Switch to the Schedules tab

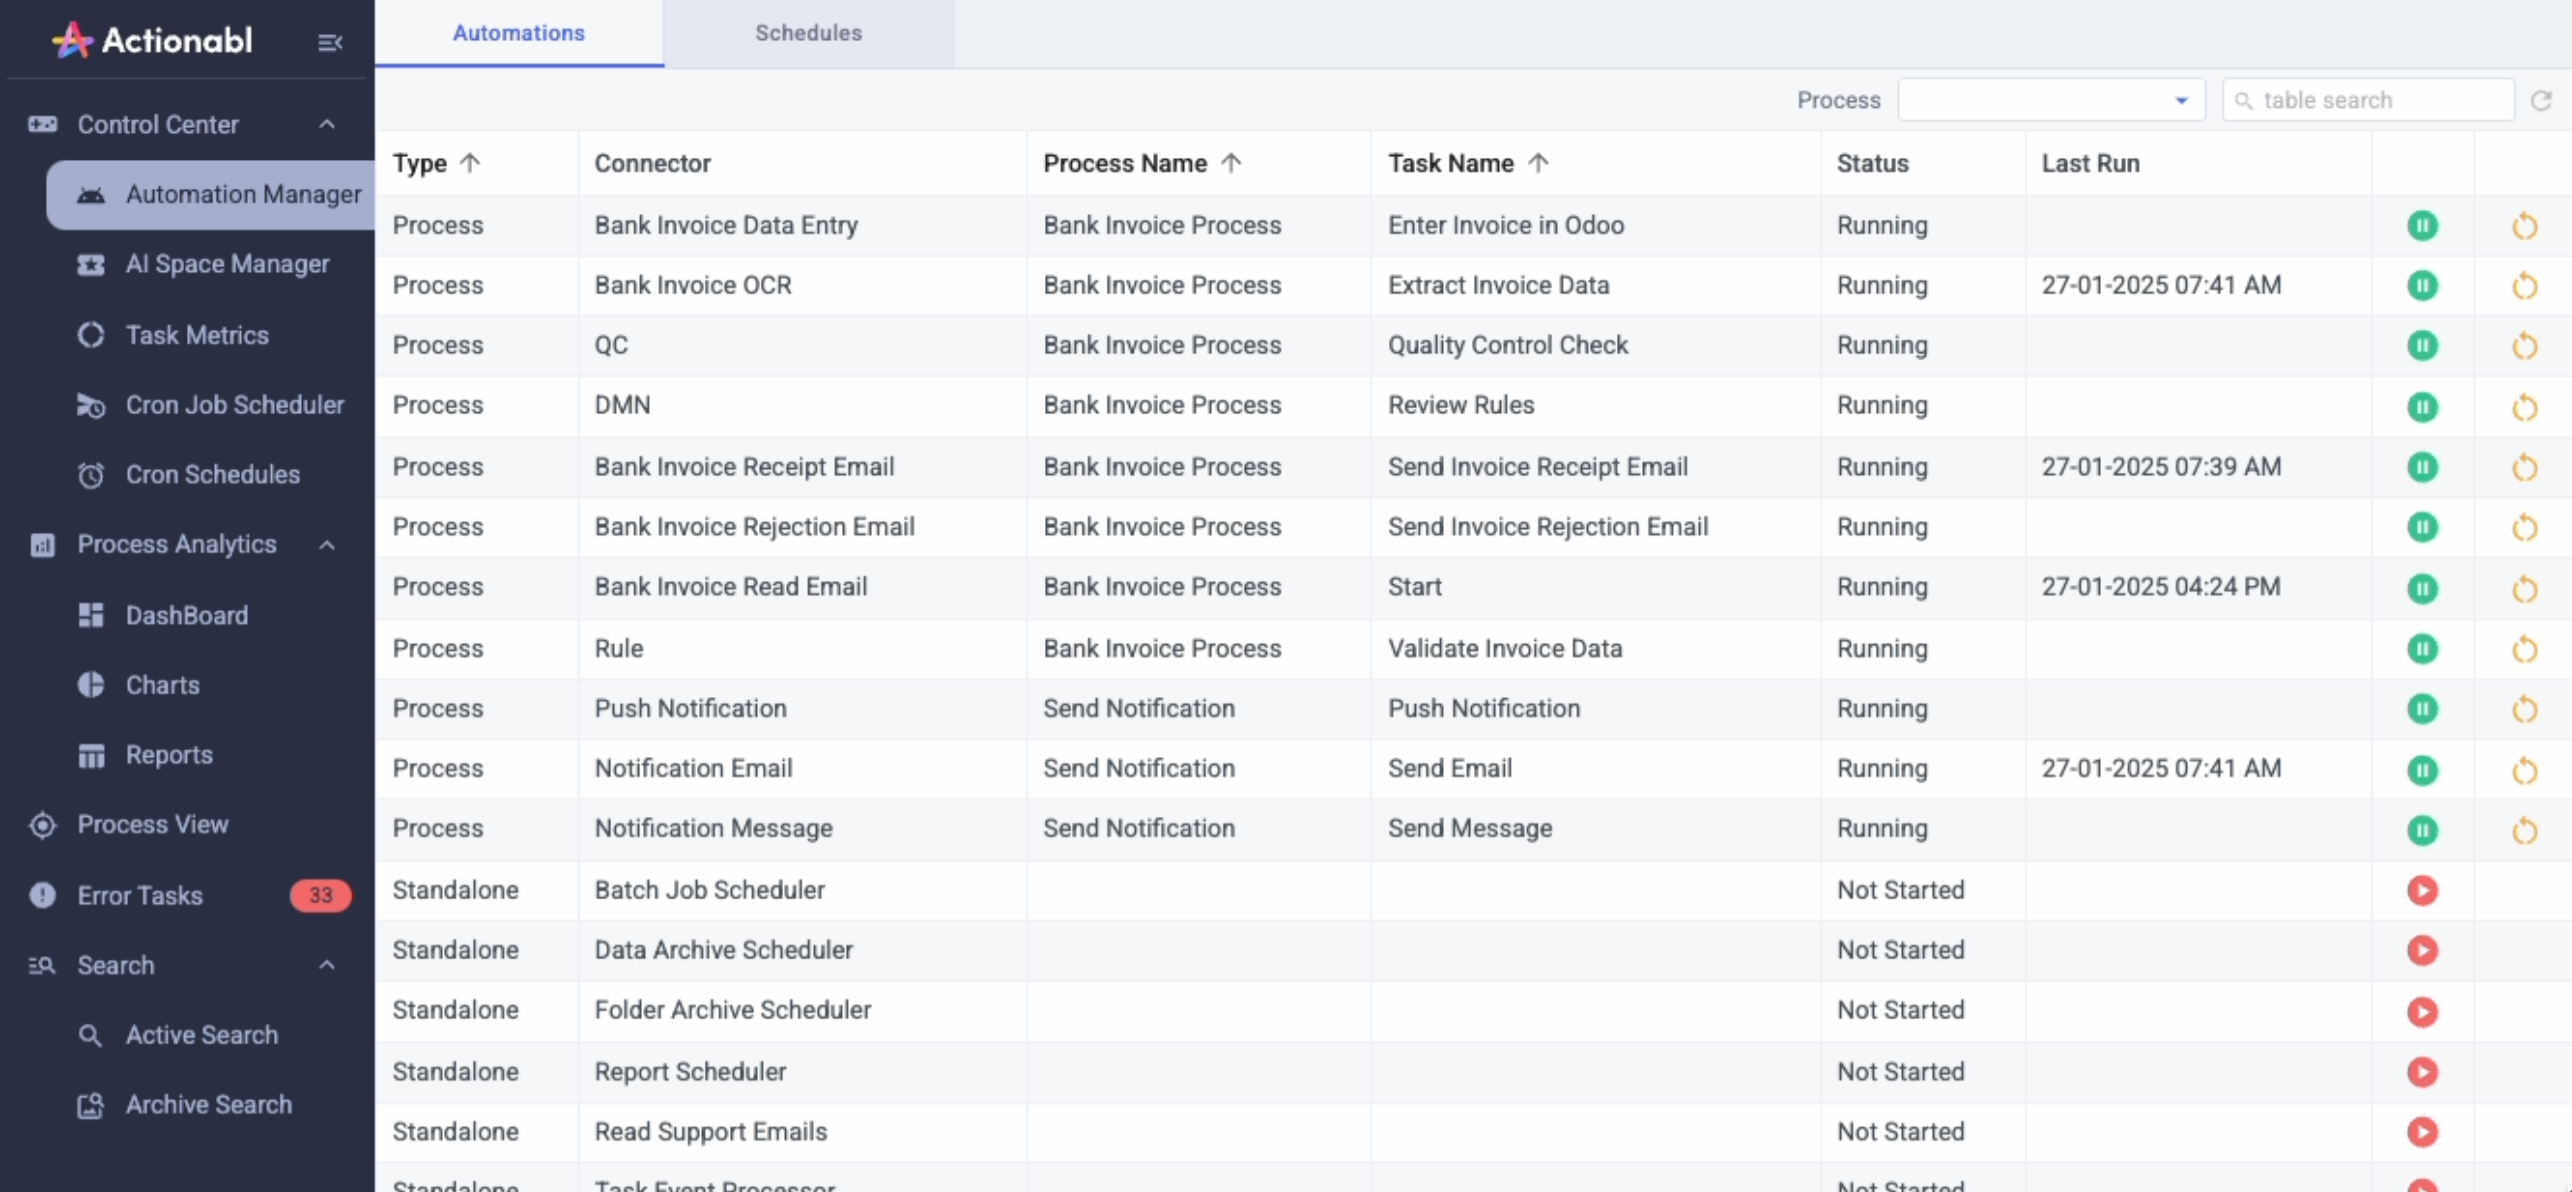coord(808,33)
